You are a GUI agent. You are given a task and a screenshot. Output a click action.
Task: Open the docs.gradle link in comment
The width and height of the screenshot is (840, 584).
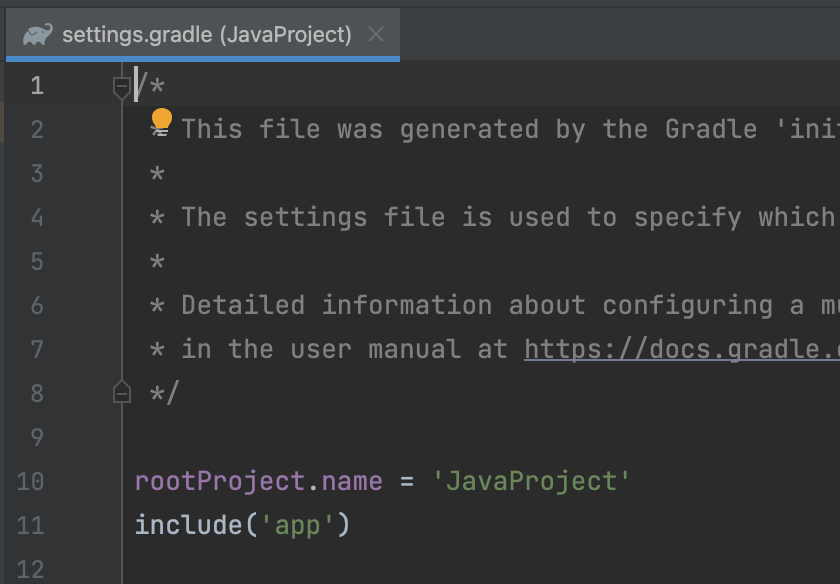[x=681, y=349]
